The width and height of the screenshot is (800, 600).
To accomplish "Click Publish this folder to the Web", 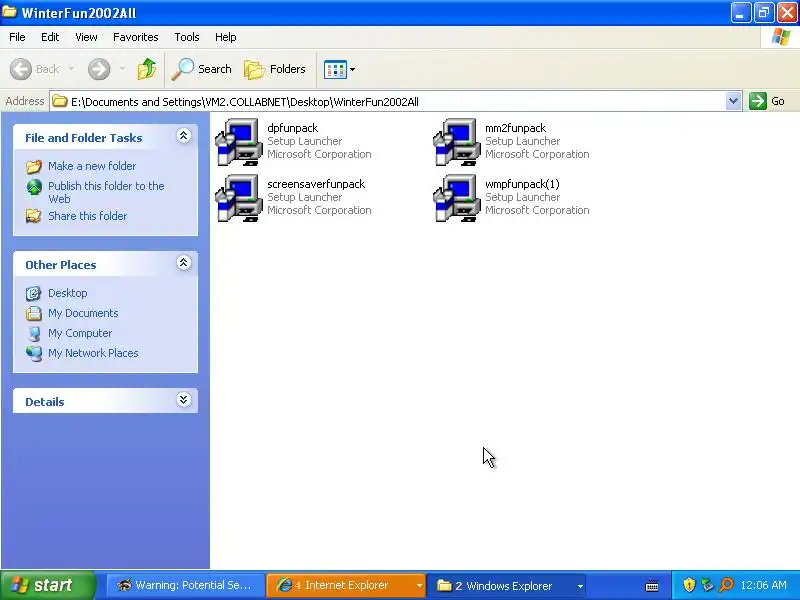I will point(106,192).
